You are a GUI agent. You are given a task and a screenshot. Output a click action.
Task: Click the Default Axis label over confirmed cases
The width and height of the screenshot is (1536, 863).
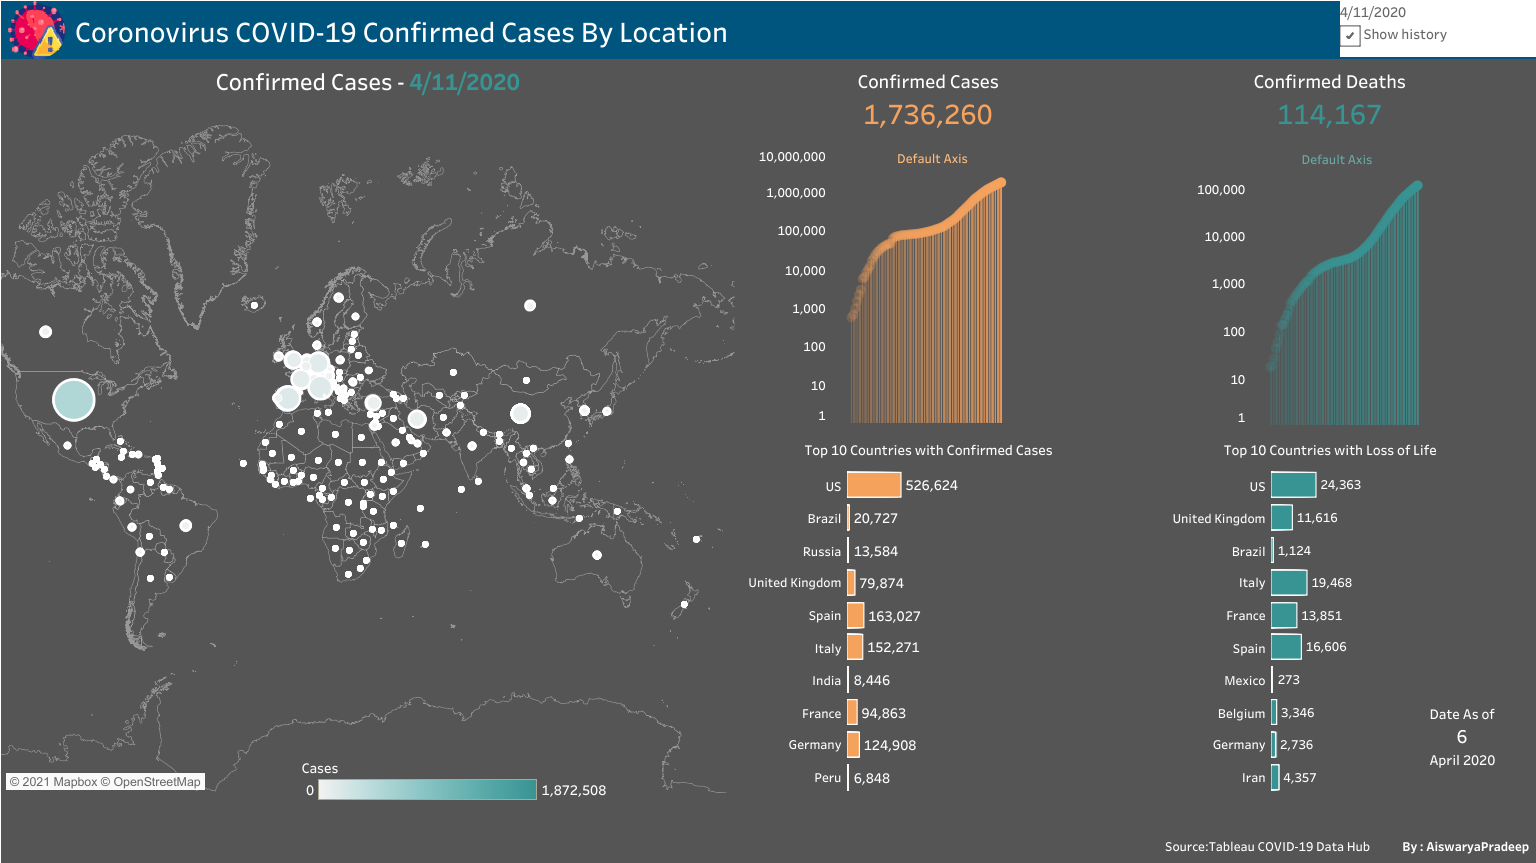click(x=932, y=159)
